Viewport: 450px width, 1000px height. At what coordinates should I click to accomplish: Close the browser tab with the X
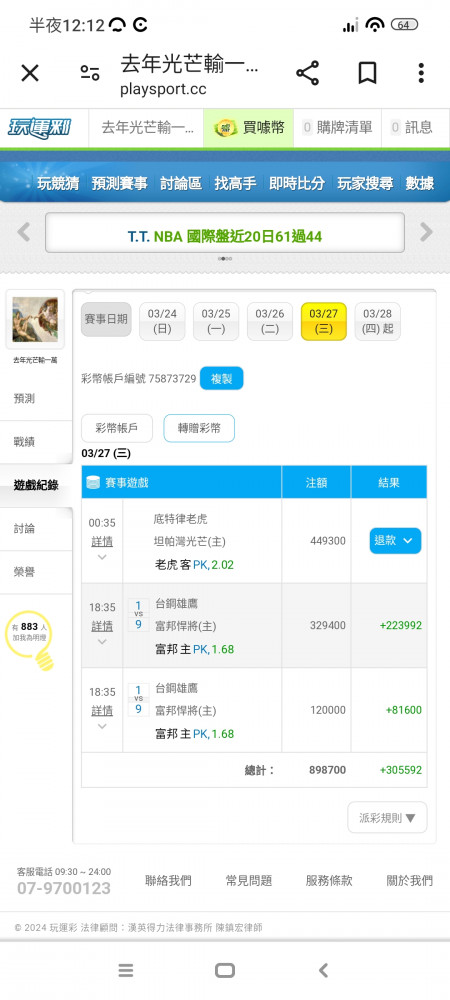pyautogui.click(x=30, y=73)
